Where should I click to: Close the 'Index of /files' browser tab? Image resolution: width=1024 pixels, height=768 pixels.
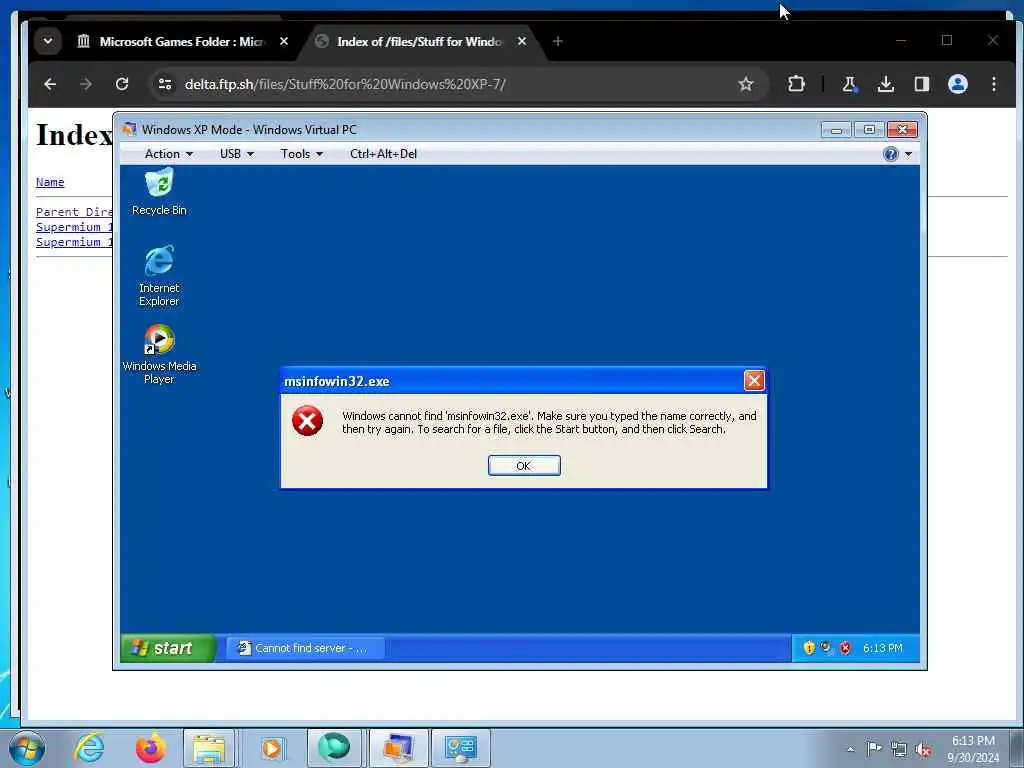tap(522, 41)
